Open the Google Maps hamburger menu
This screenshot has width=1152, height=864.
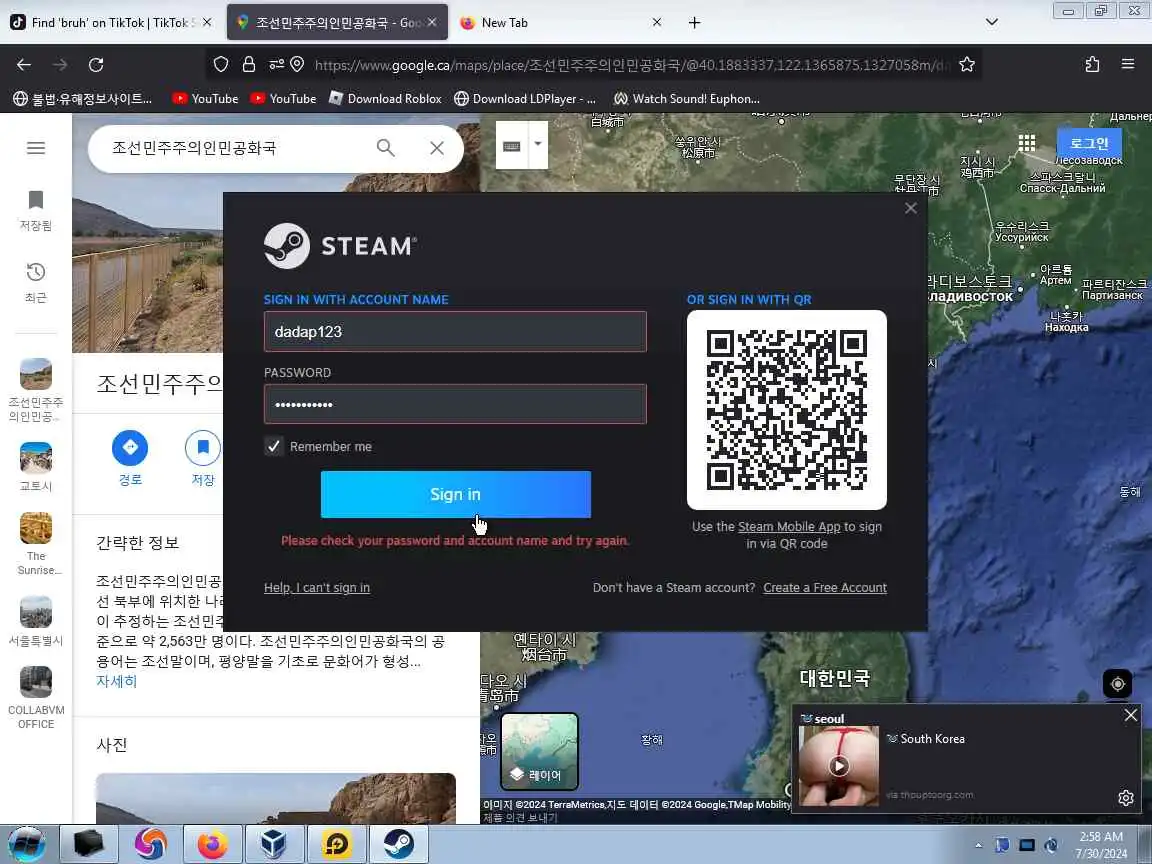point(35,148)
